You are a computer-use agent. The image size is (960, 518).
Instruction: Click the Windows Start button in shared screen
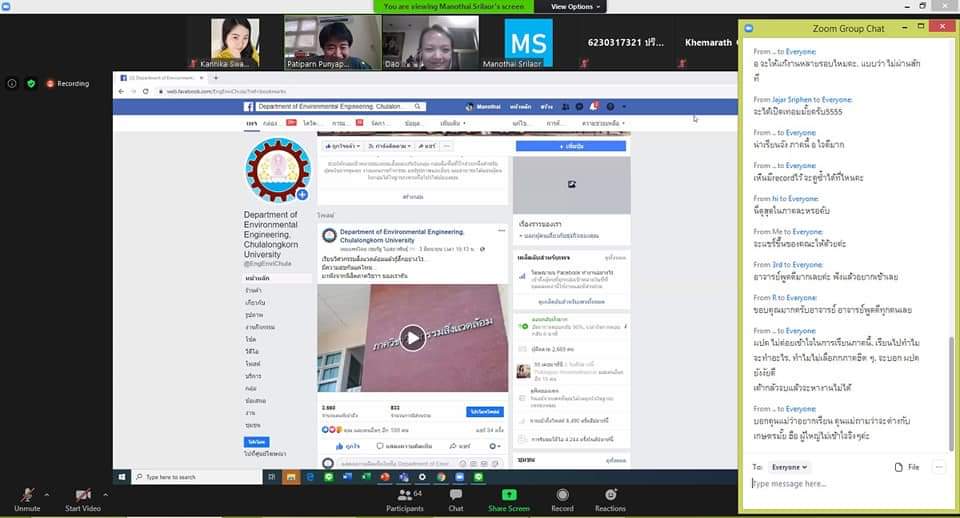tap(122, 477)
